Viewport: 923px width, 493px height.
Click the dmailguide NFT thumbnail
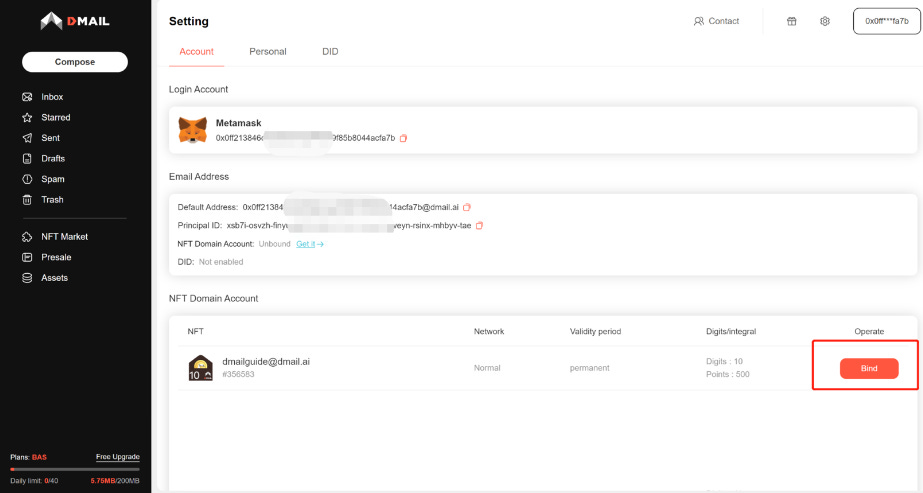(x=200, y=368)
